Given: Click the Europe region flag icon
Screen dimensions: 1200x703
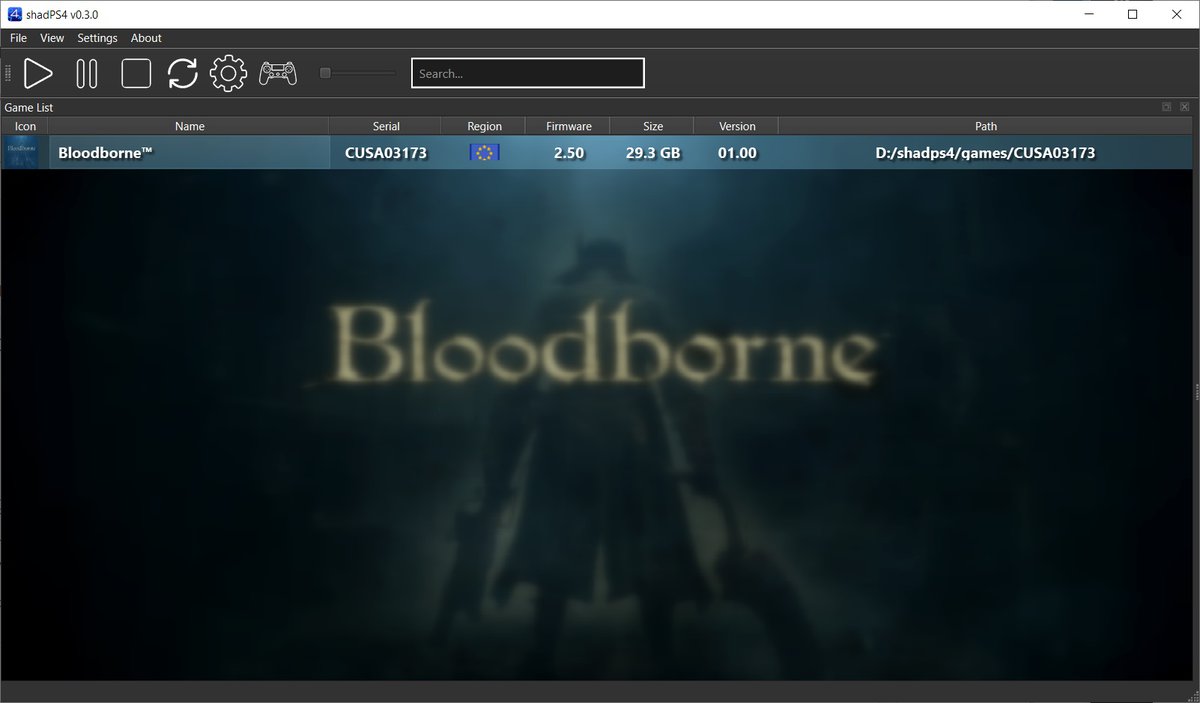Looking at the screenshot, I should (x=484, y=153).
